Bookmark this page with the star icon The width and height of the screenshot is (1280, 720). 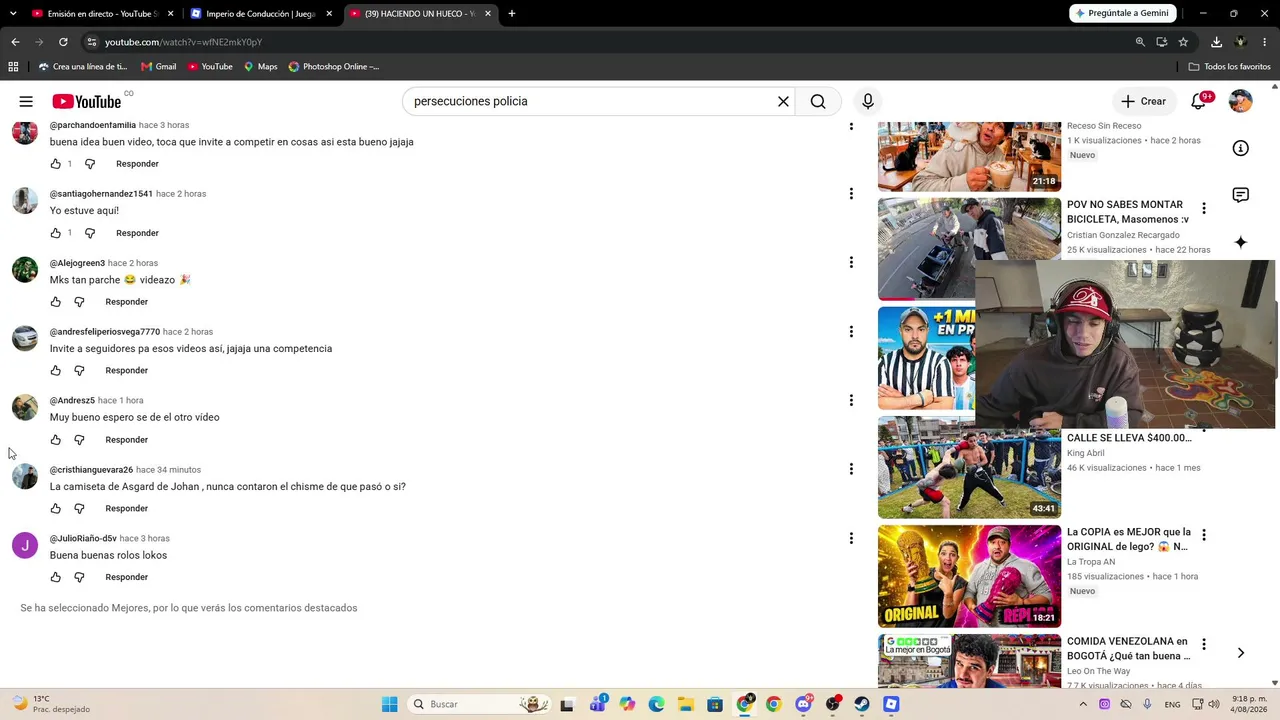[x=1183, y=42]
